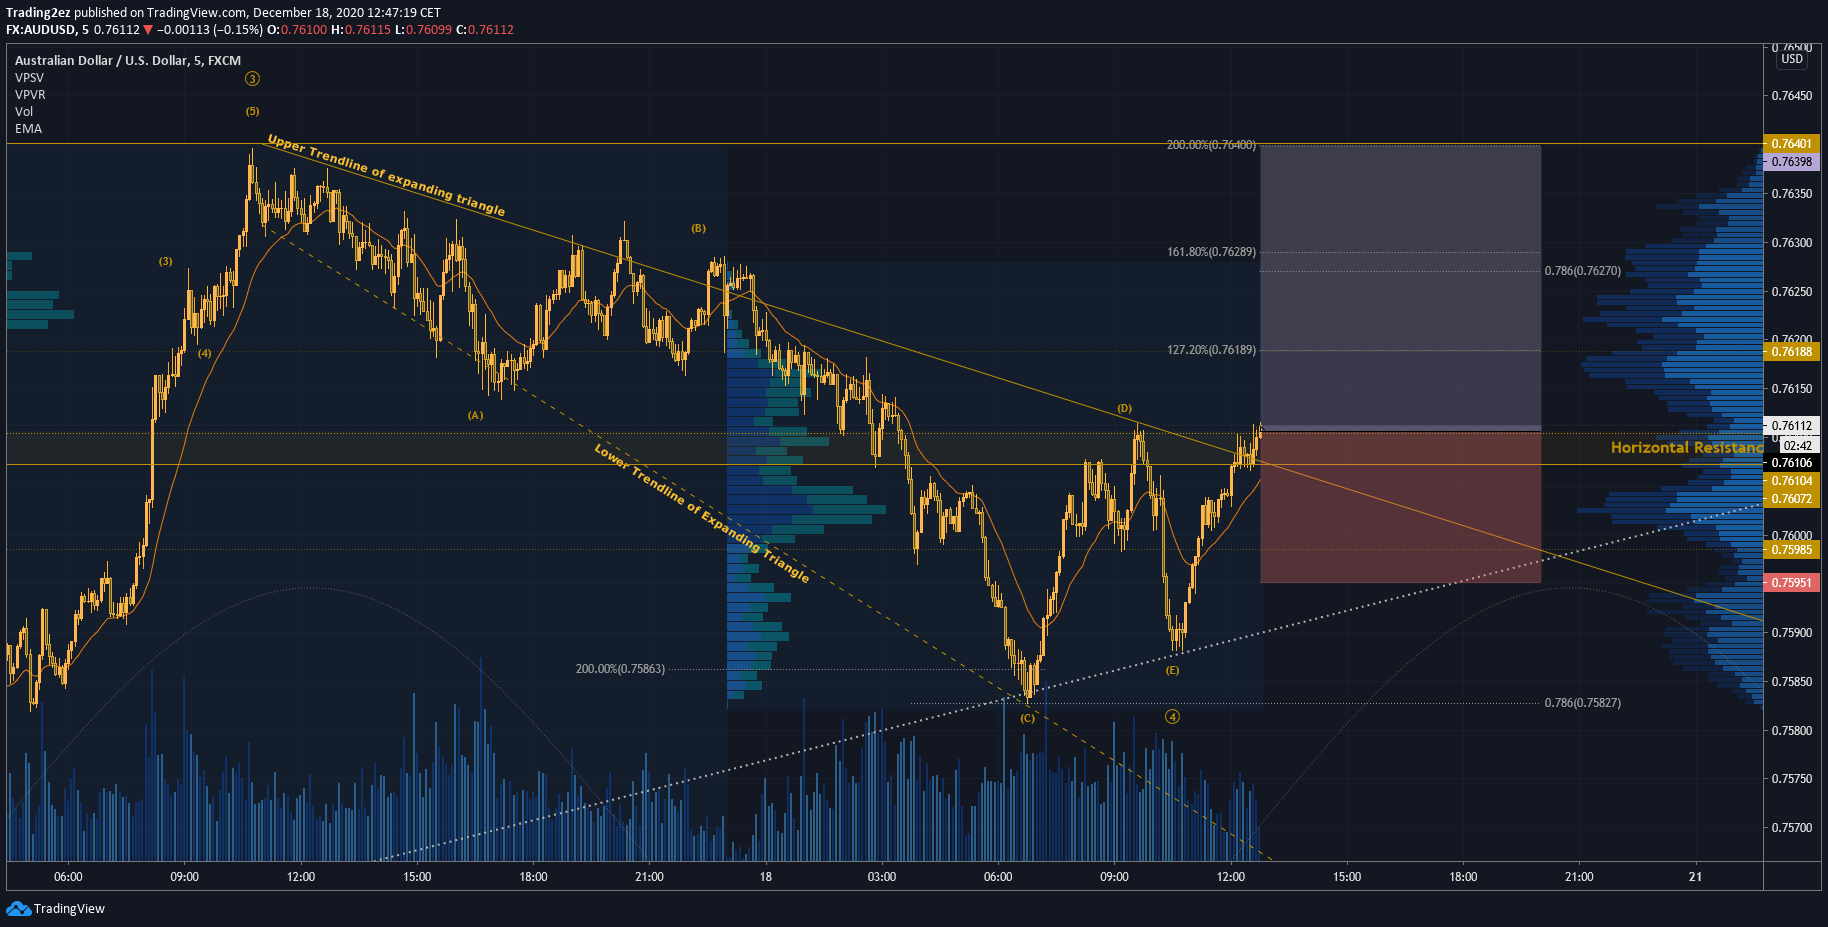
Task: Click the 0.75700 price axis label
Action: (x=1791, y=828)
